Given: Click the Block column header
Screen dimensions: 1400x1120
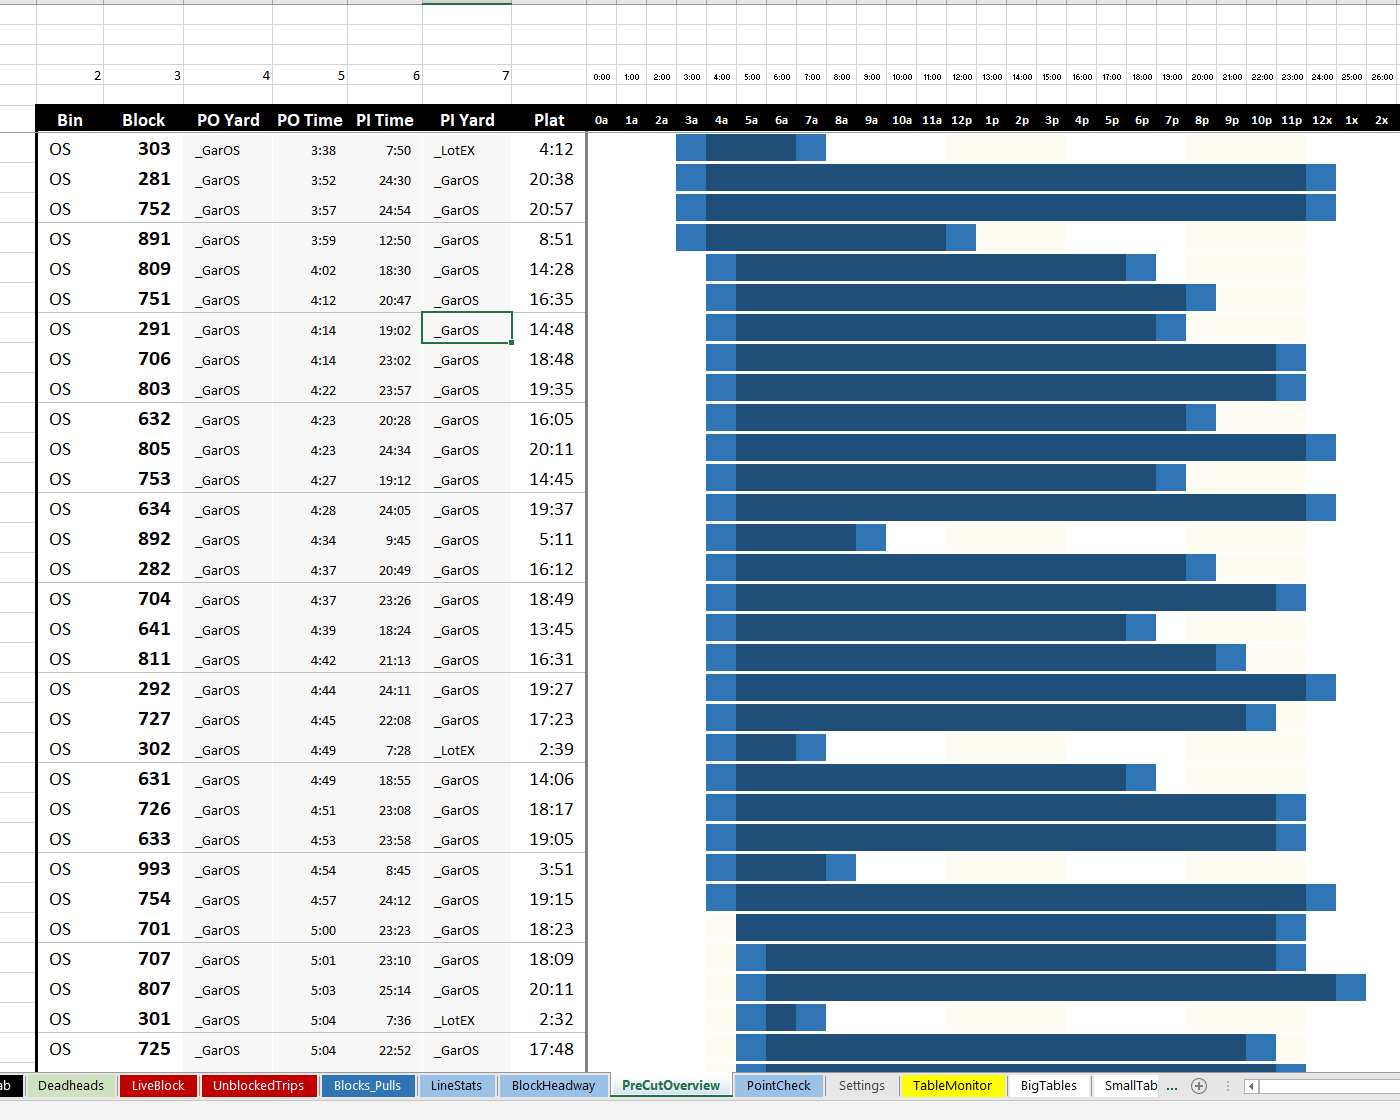Looking at the screenshot, I should [143, 120].
